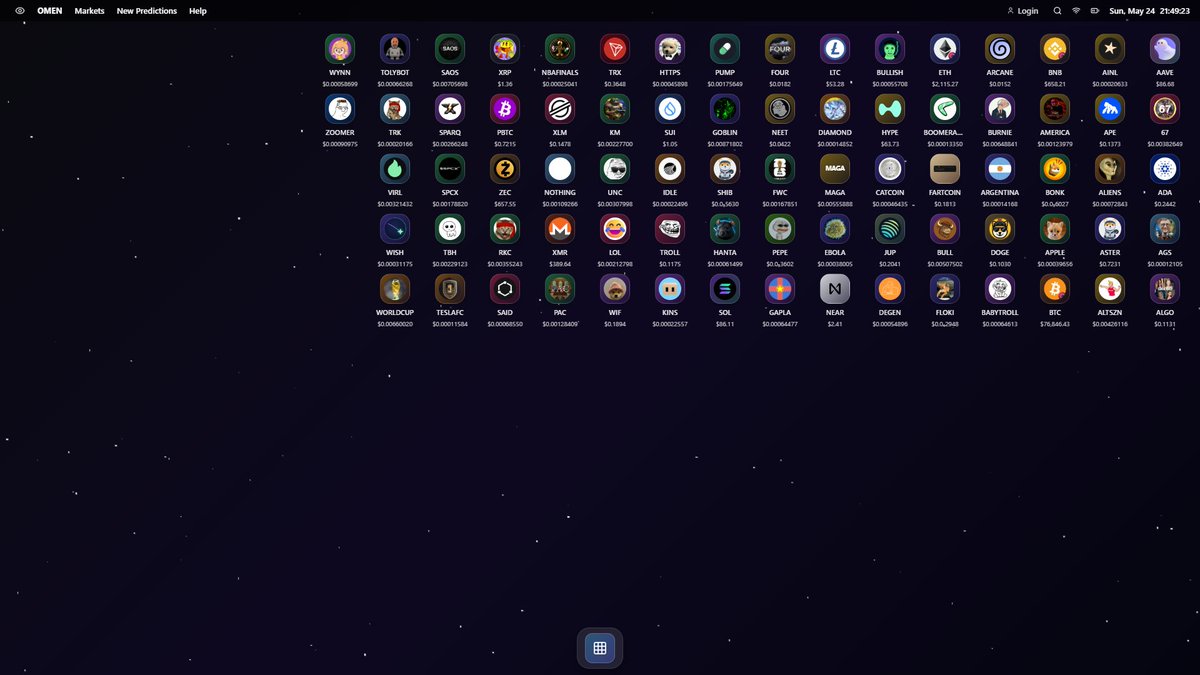
Task: Open the APE market icon
Action: tap(1110, 108)
